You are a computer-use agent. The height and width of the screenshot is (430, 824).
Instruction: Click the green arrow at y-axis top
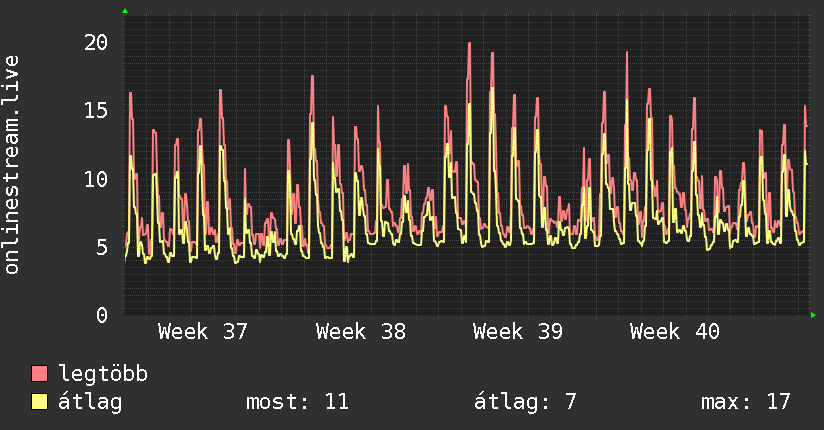125,11
